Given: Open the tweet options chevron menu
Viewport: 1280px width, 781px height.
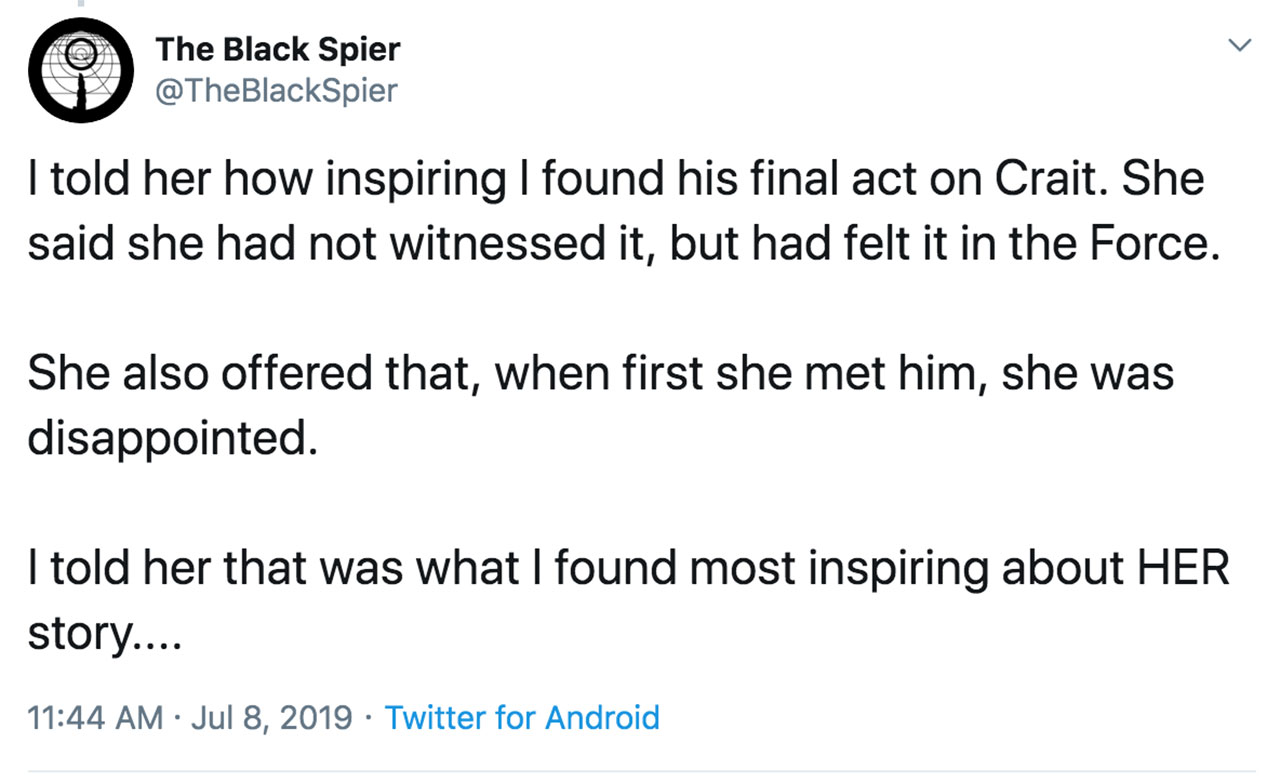Looking at the screenshot, I should (1240, 45).
